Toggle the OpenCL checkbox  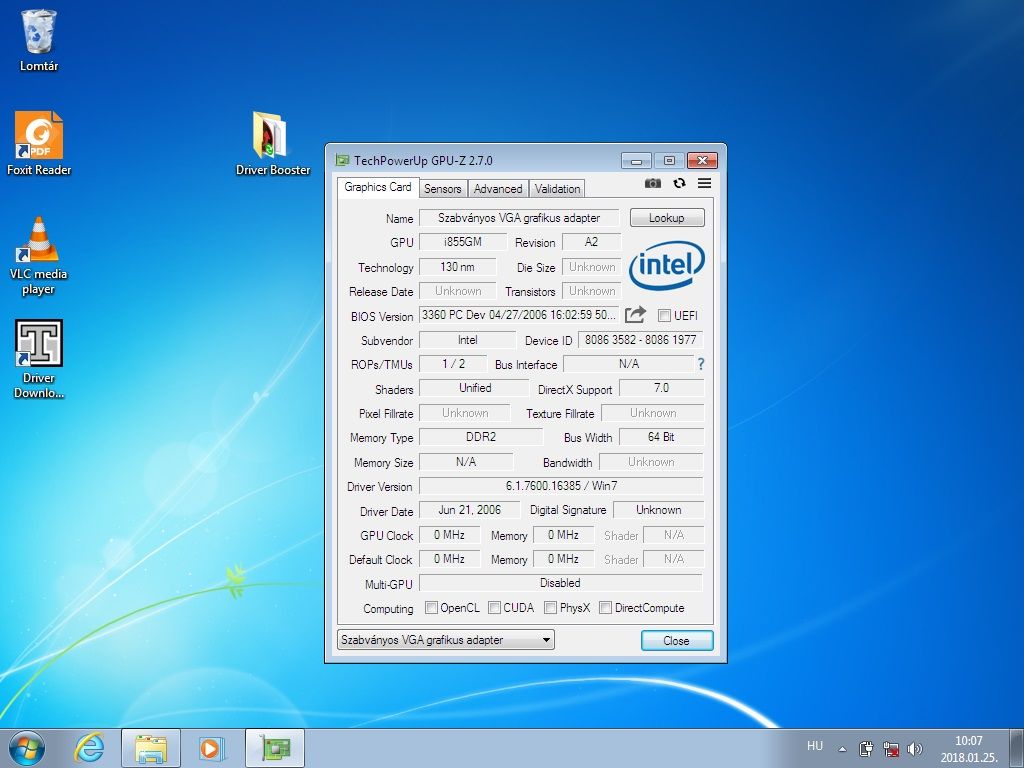(x=431, y=608)
